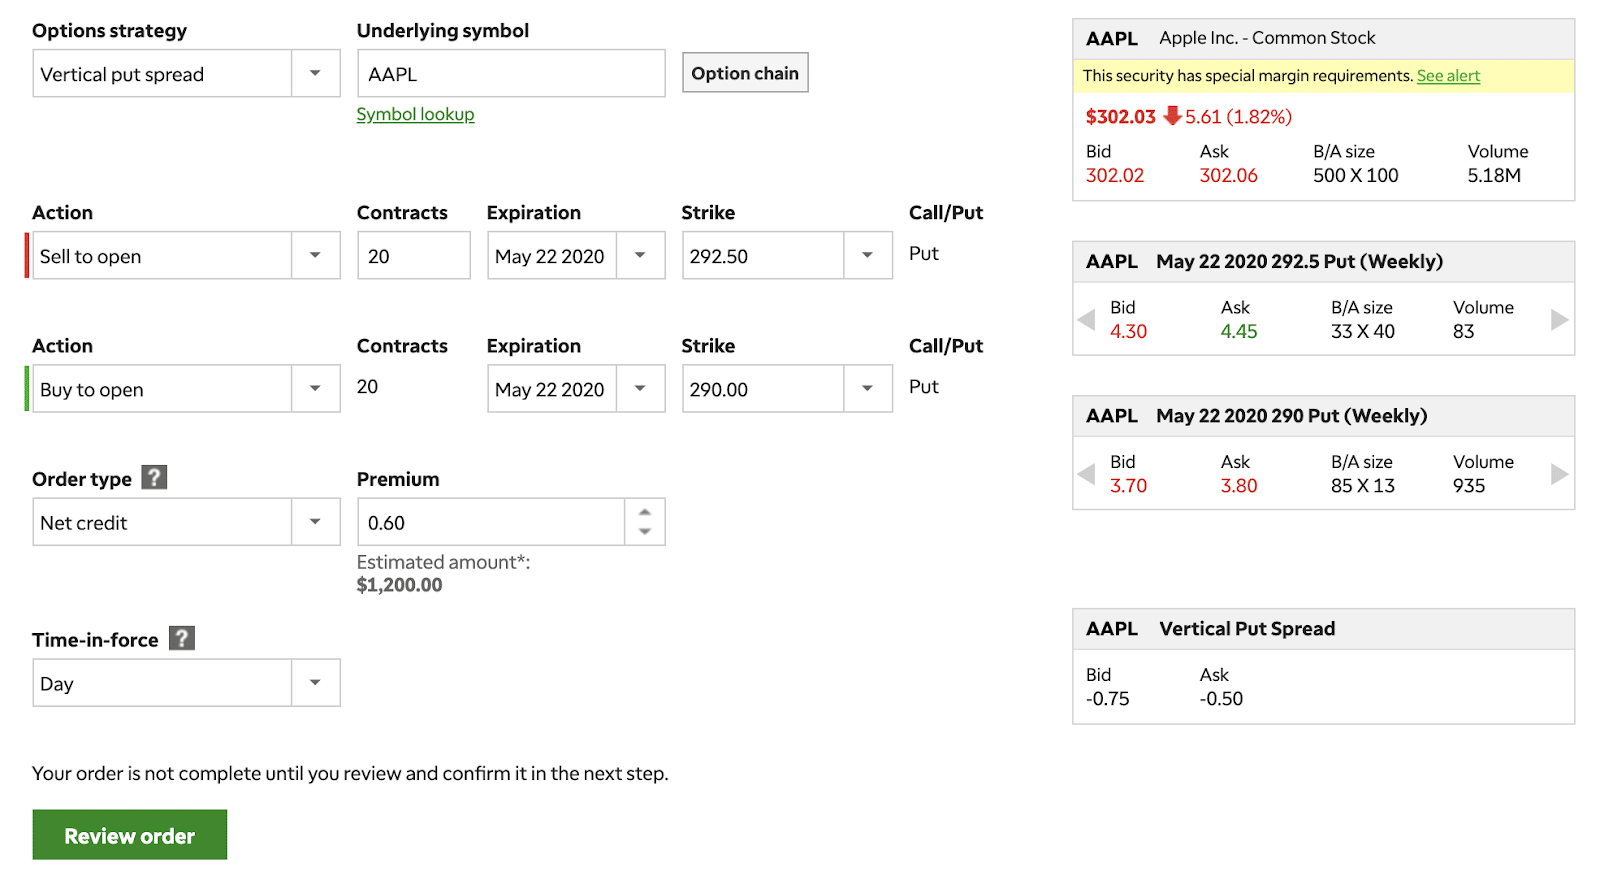The width and height of the screenshot is (1600, 889).
Task: Click the stock B/A size 500 X 100
Action: click(1356, 176)
